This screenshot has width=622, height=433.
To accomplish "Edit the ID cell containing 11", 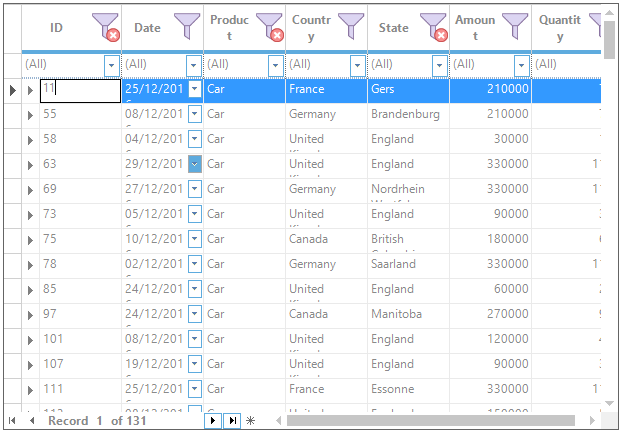I will [x=81, y=91].
